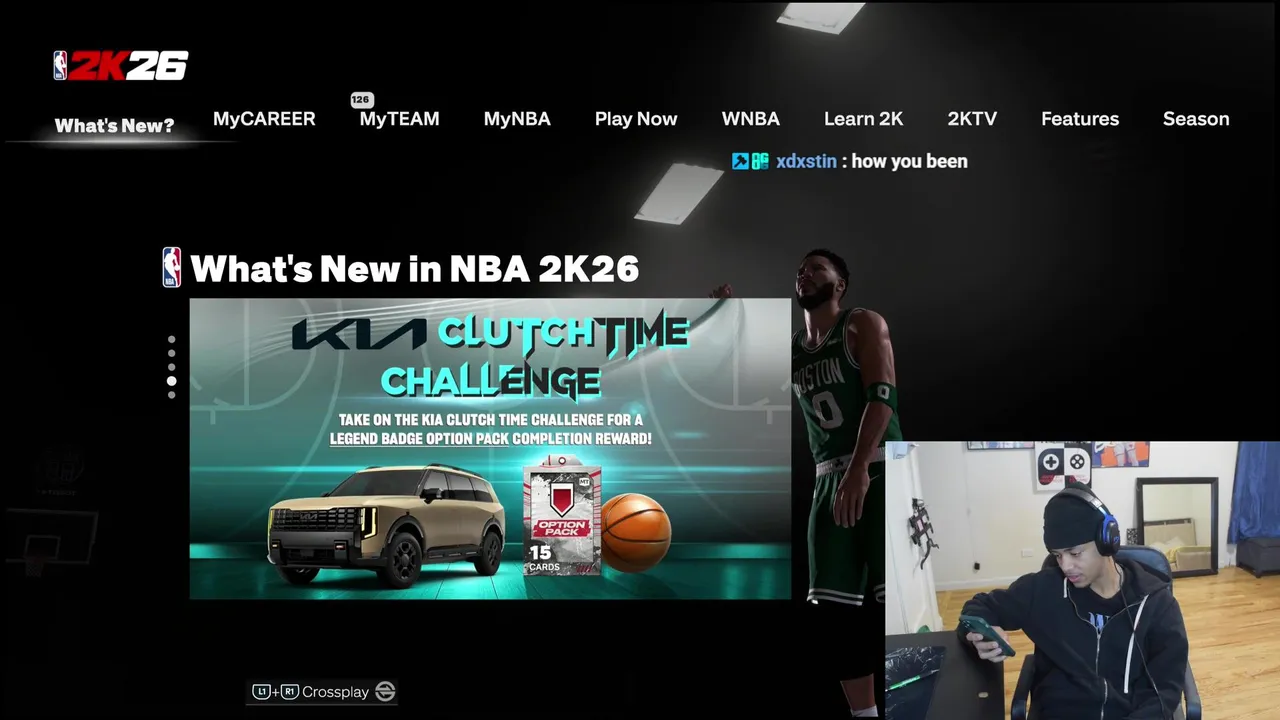Open the 2KTV tab
1280x720 pixels.
pyautogui.click(x=972, y=119)
